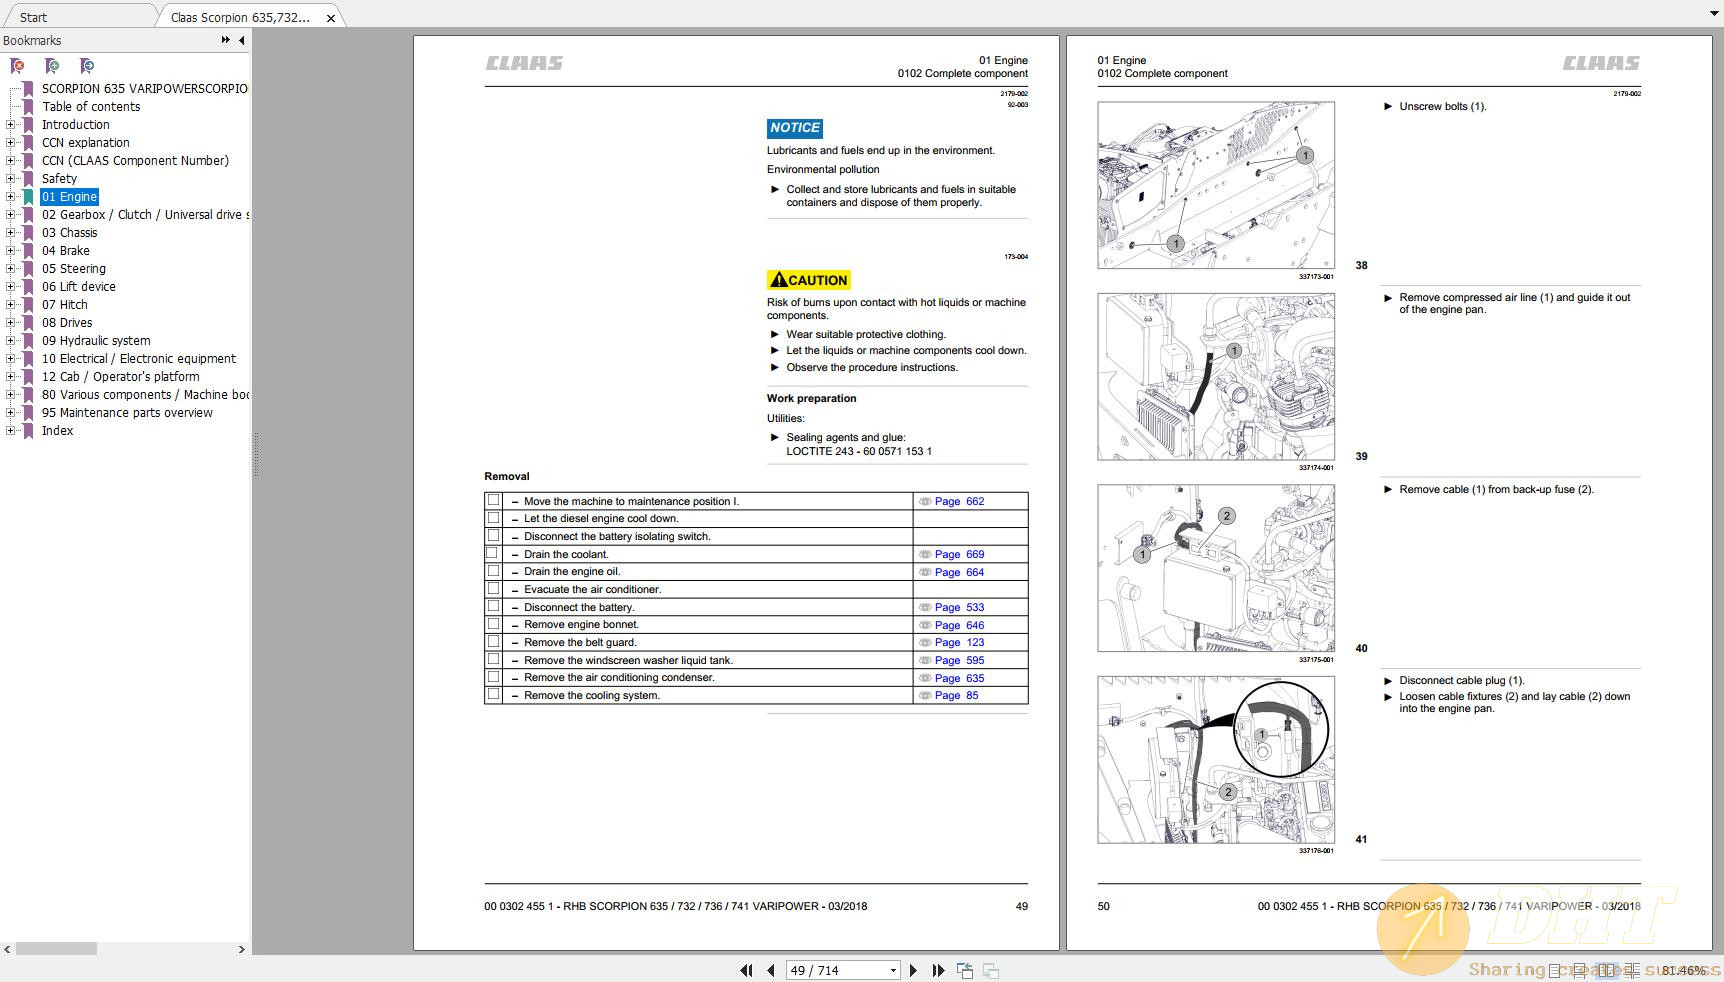Expand the 12 Cab / Operator's platform node
The image size is (1724, 982).
[10, 377]
